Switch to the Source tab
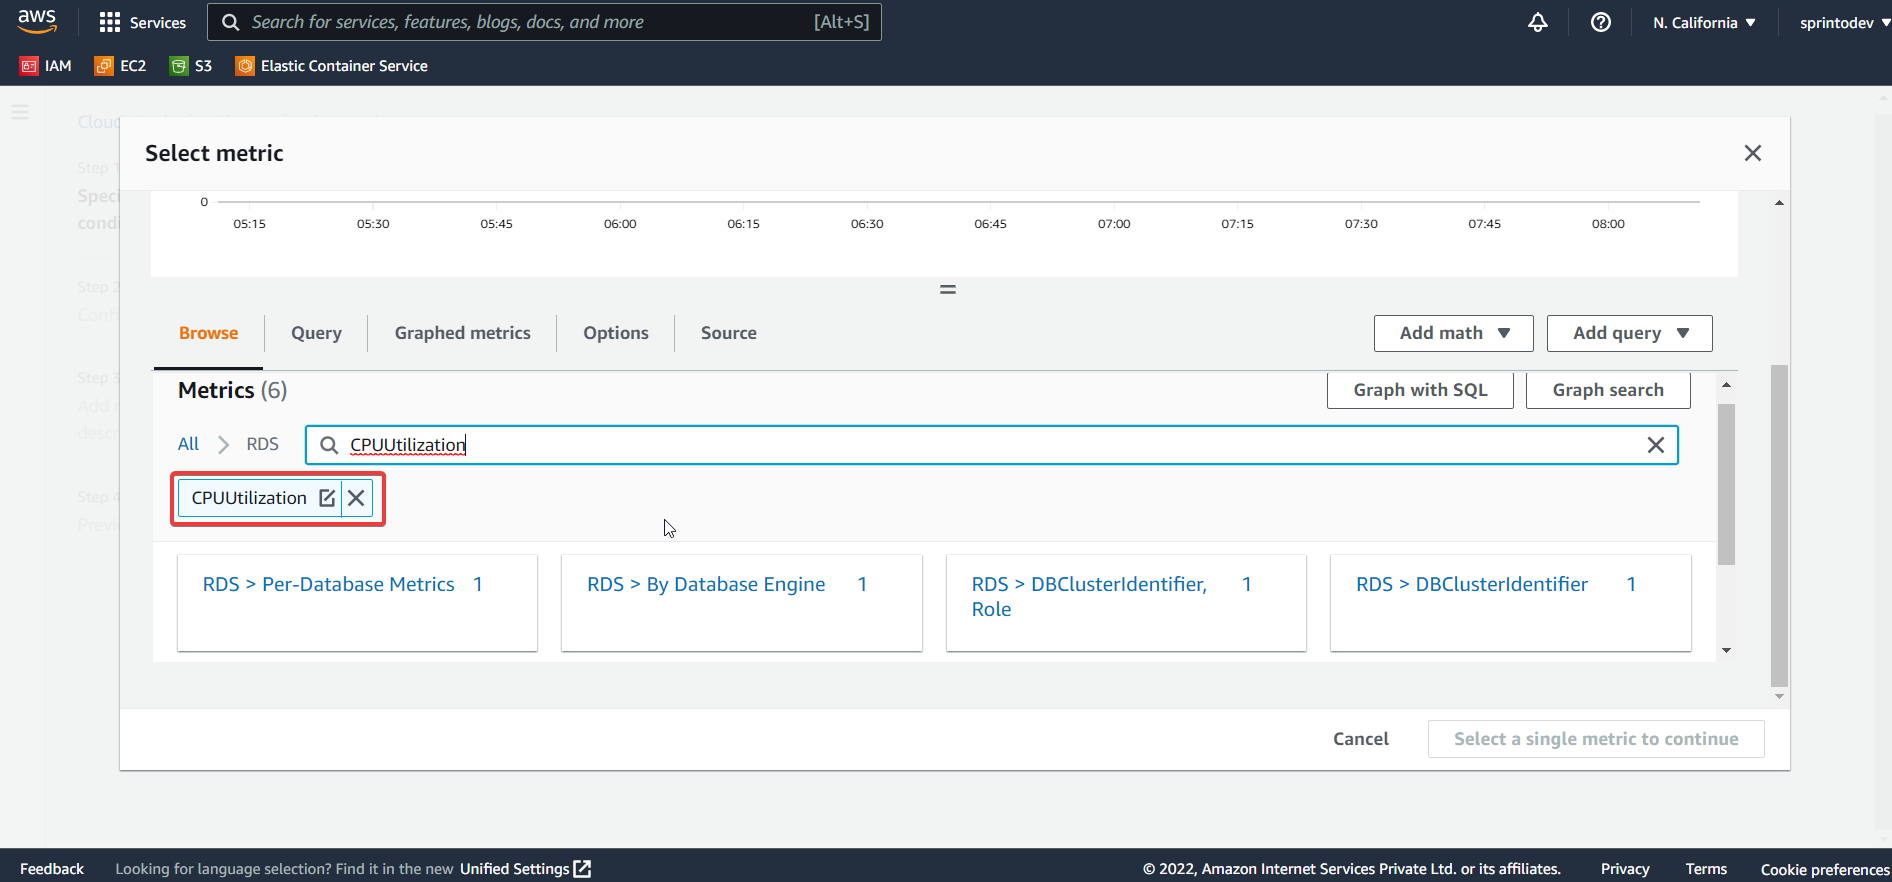The image size is (1892, 882). (729, 333)
